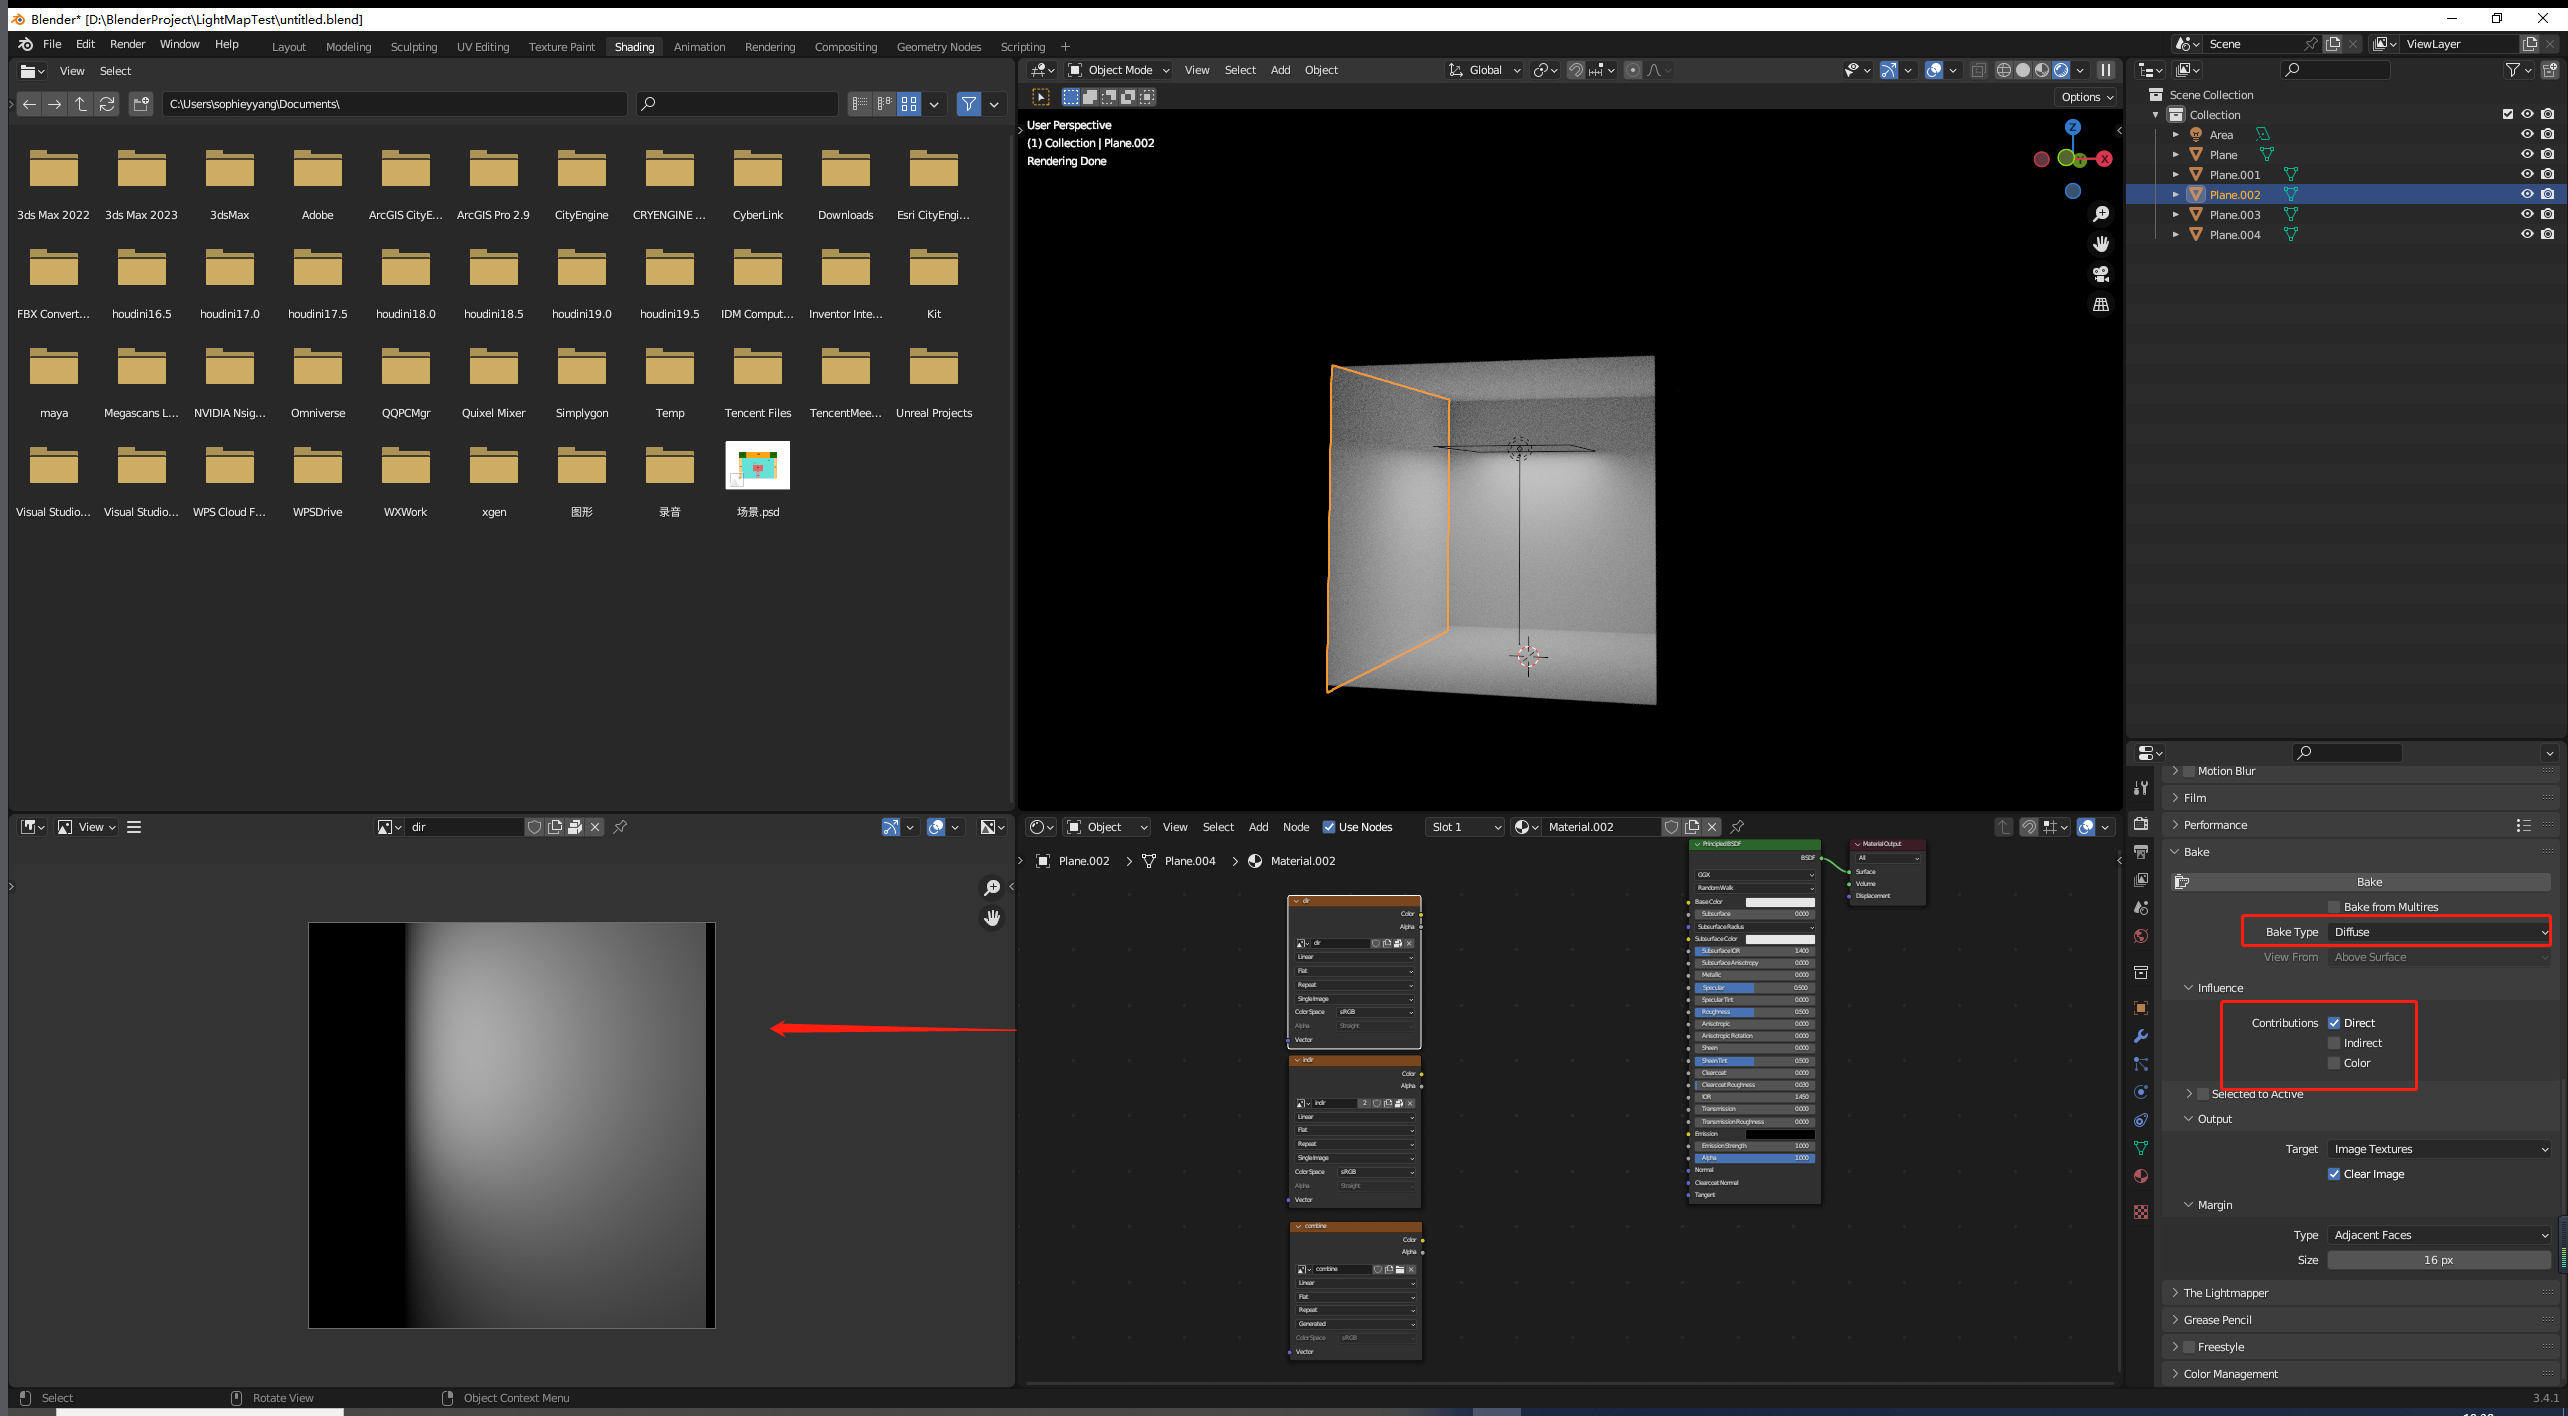
Task: Enable Bake from Multires checkbox
Action: [x=2334, y=907]
